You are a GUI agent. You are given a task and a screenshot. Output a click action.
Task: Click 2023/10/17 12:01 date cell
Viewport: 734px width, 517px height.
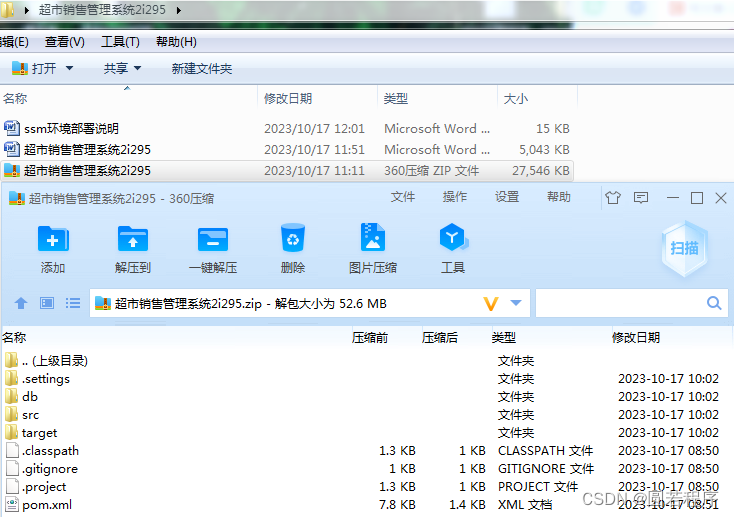pos(314,128)
